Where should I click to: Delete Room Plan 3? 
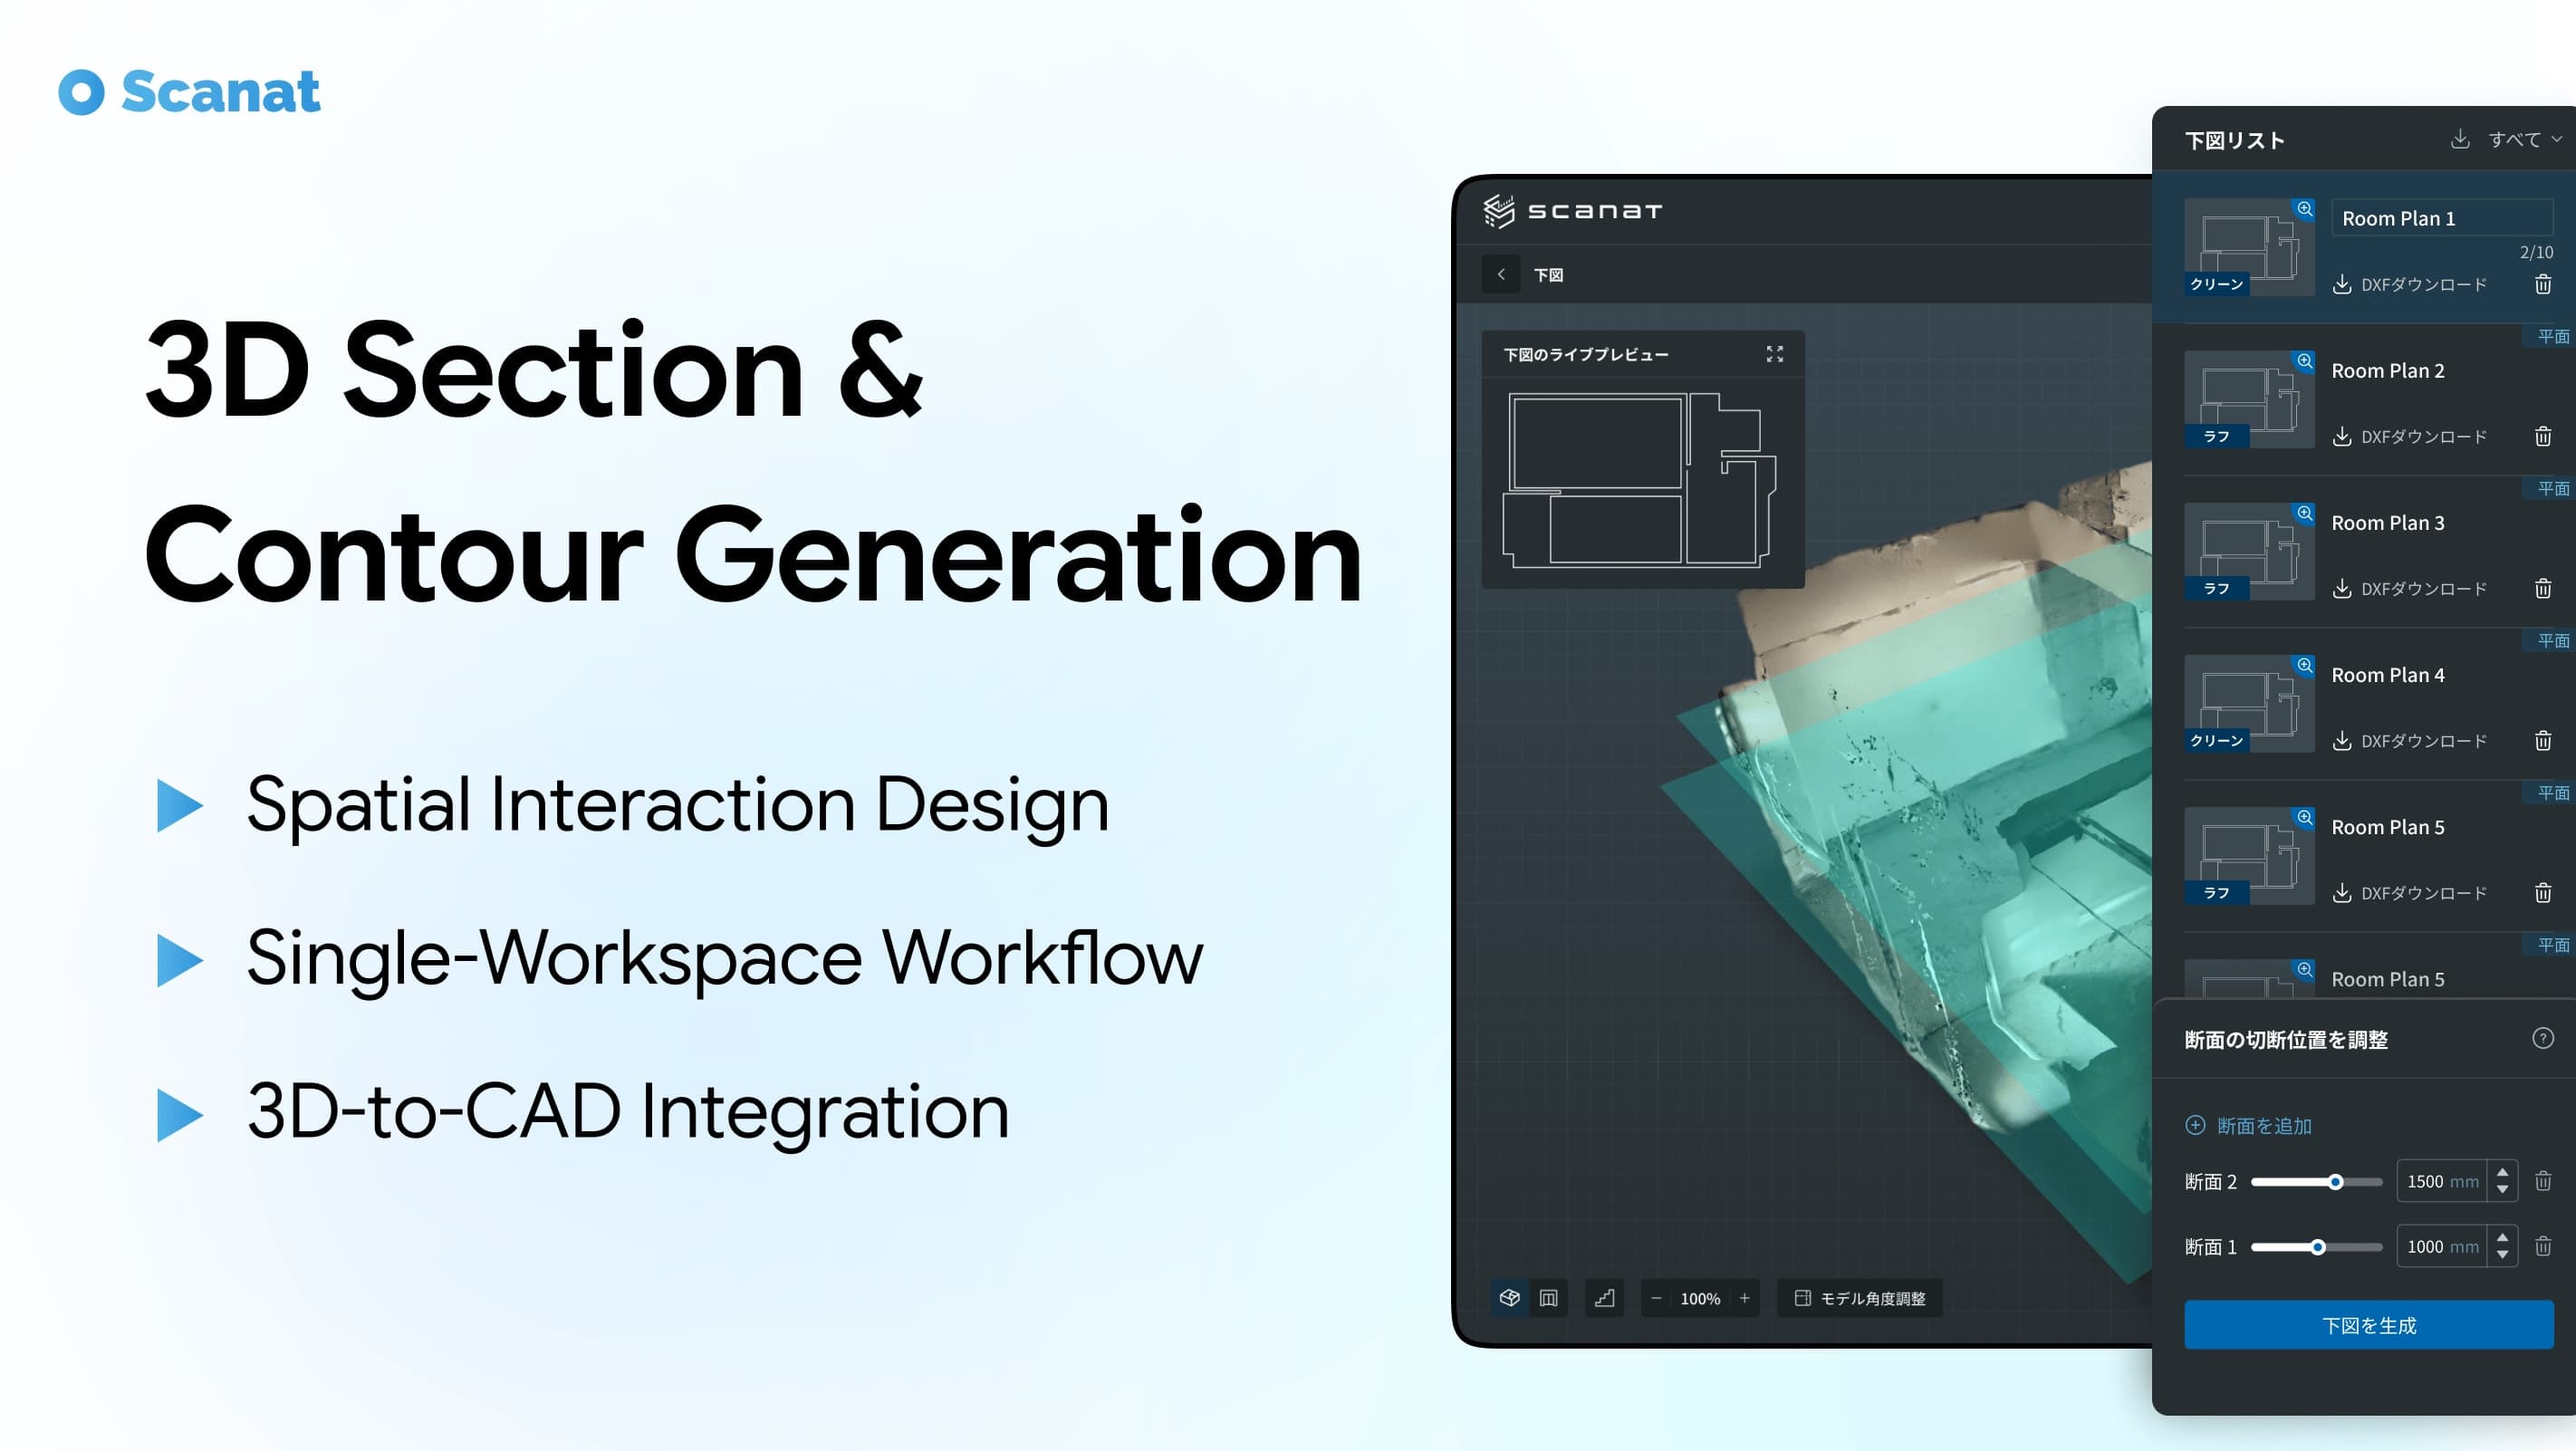tap(2543, 589)
